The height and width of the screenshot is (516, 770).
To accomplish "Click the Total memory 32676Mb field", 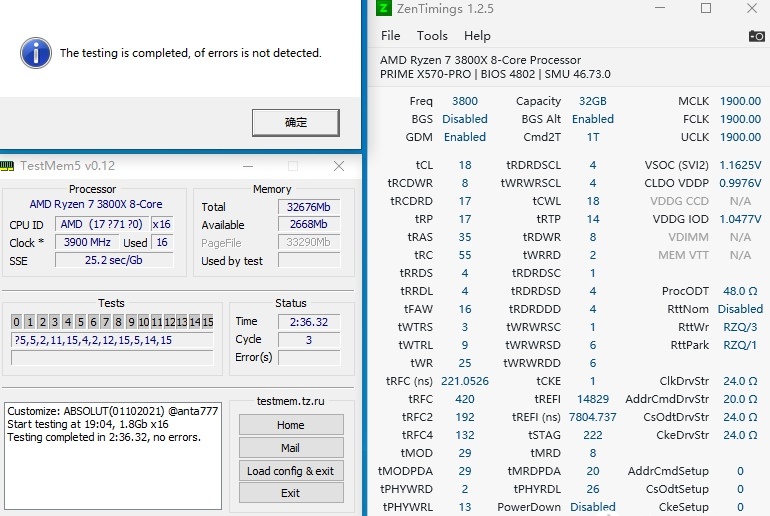I will (x=309, y=207).
